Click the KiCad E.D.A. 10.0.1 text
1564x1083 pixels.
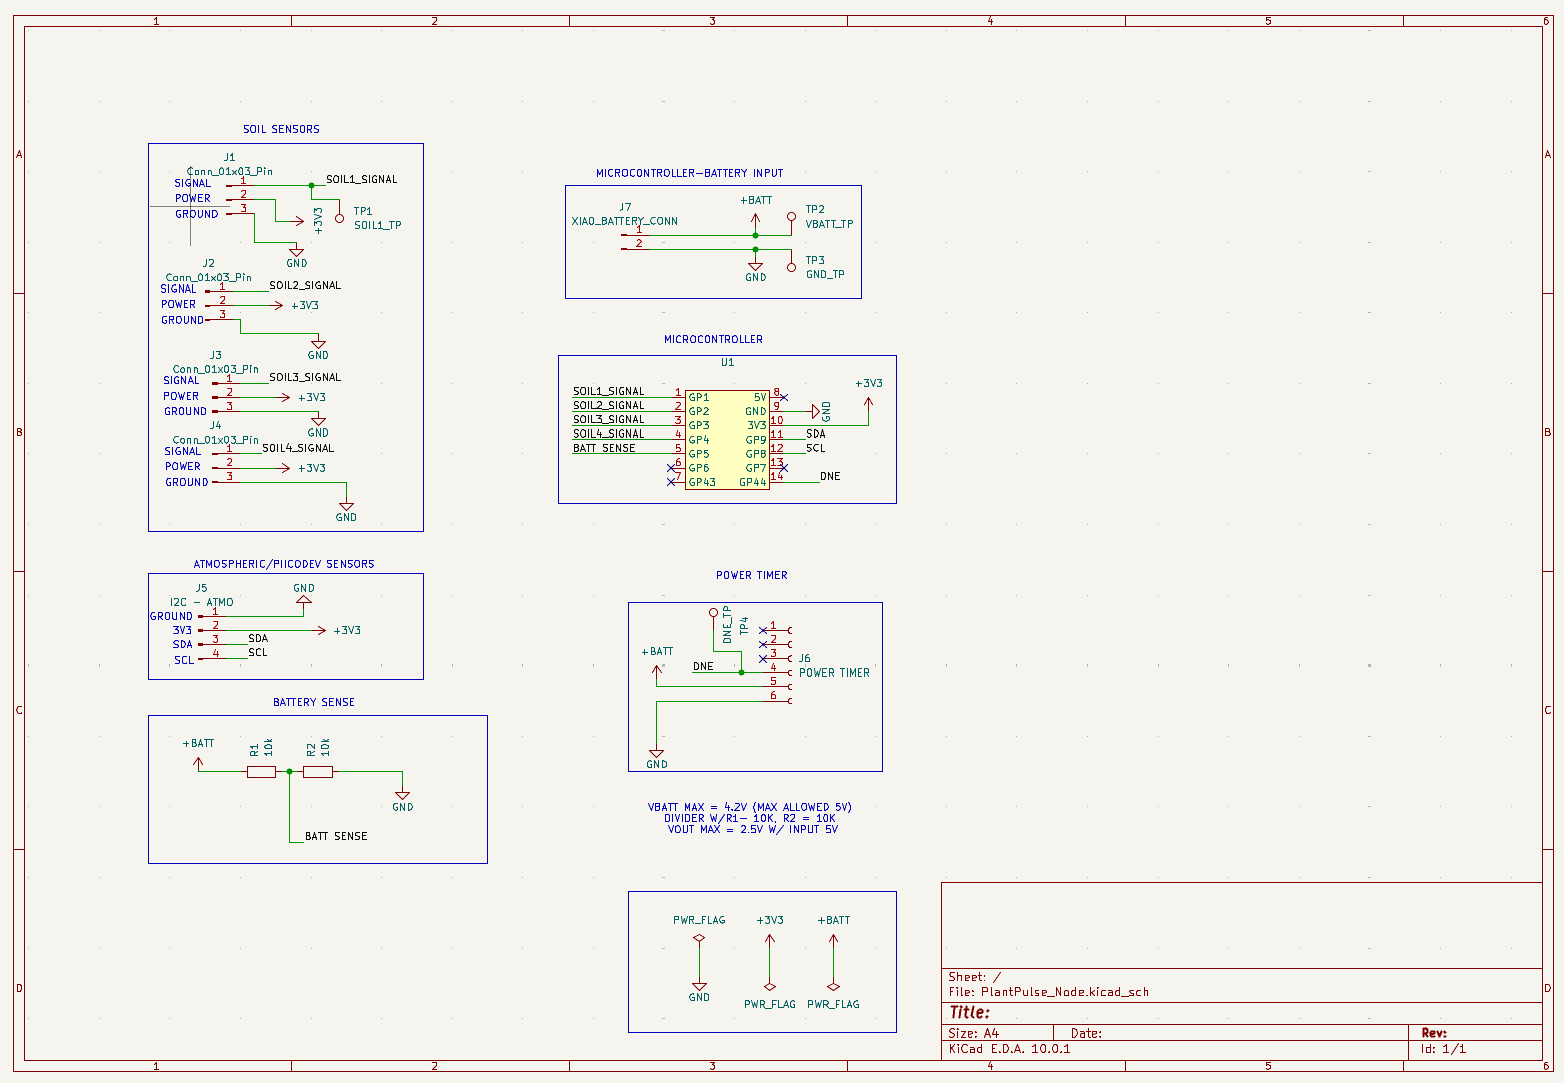[x=1009, y=1049]
